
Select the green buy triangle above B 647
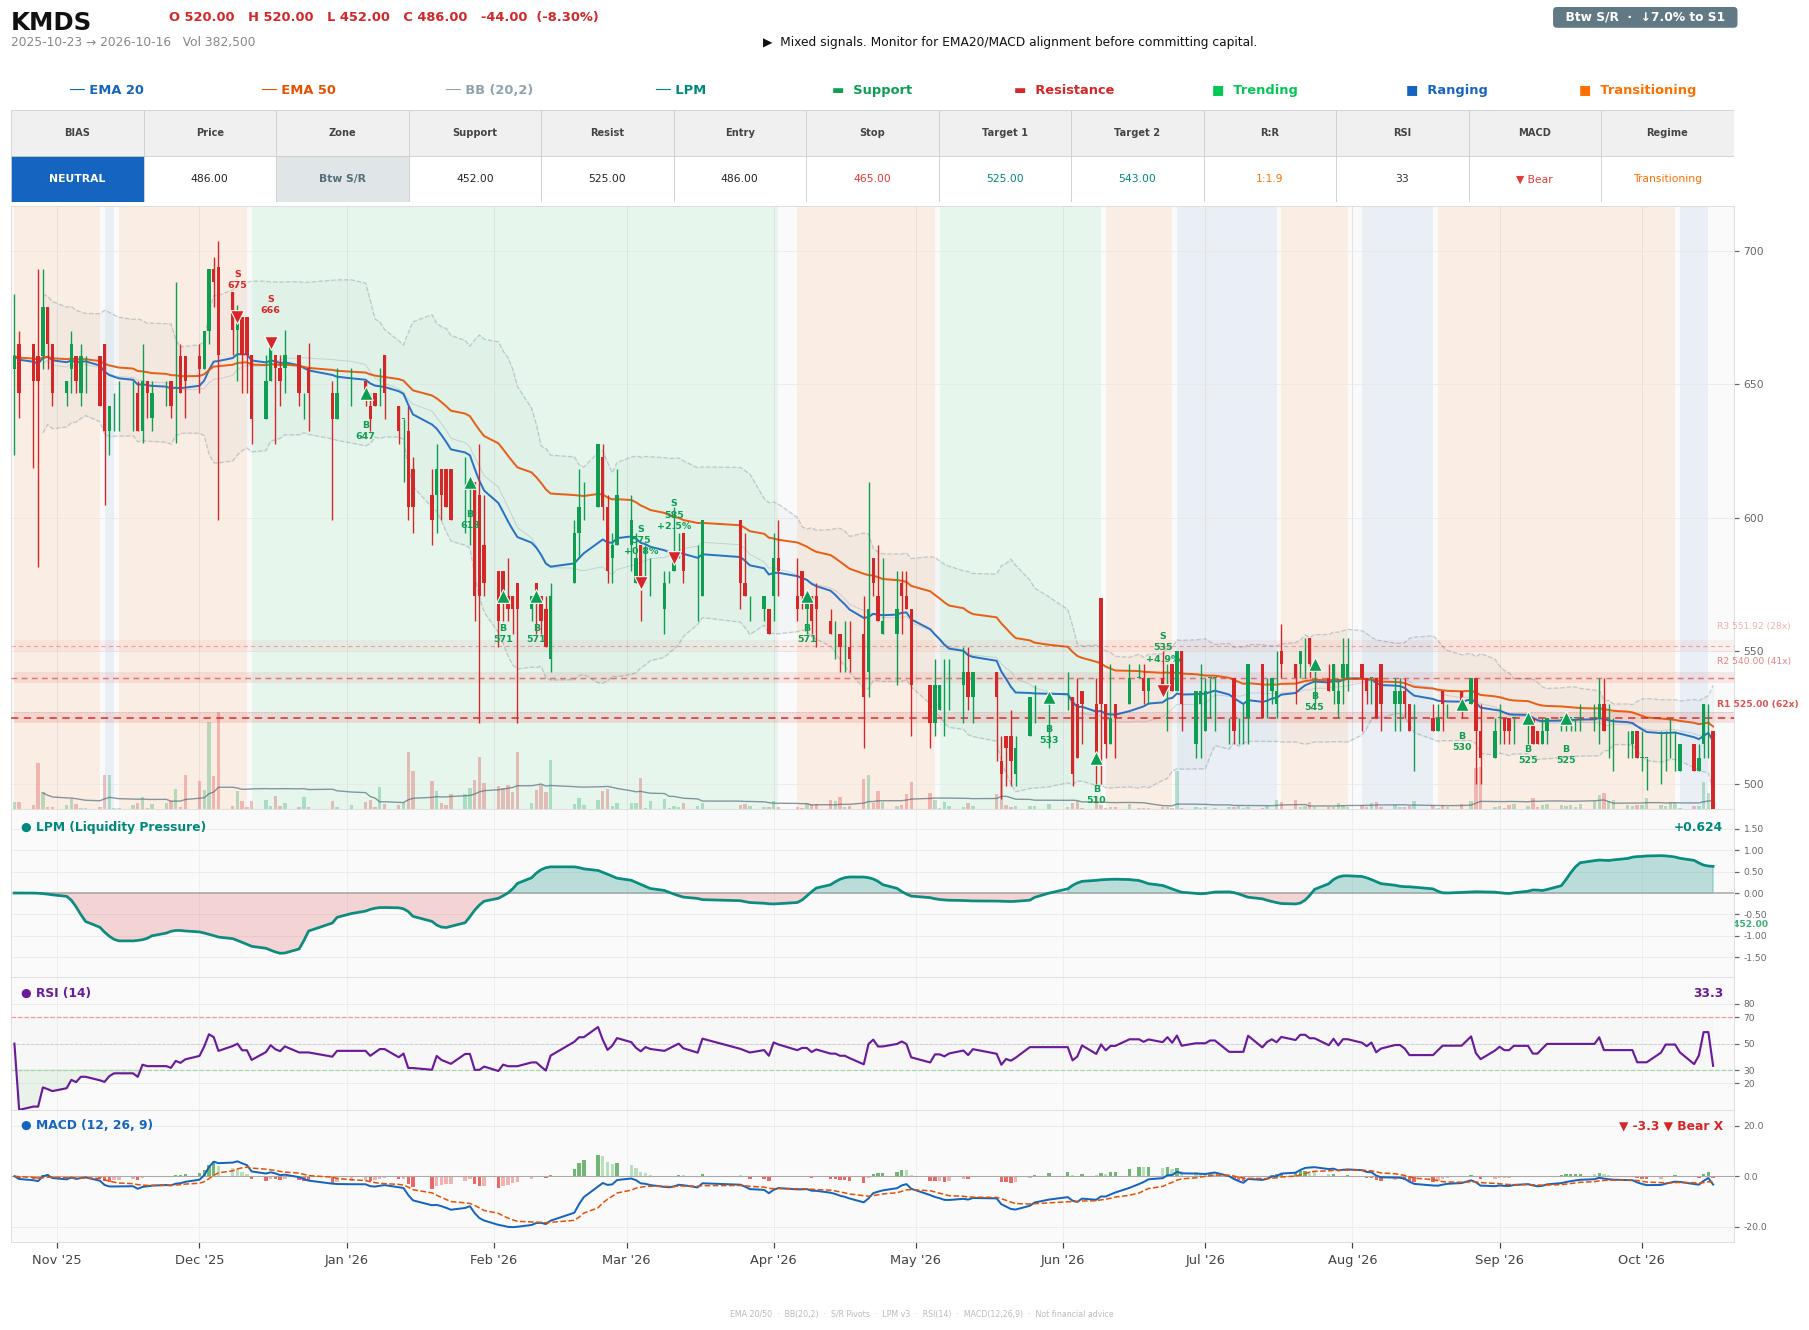(x=366, y=394)
